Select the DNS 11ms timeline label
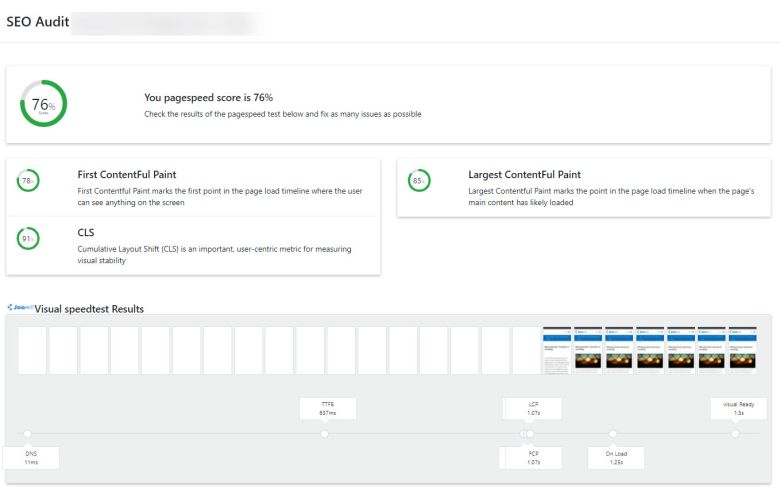Viewport: 780px width, 493px height. click(x=31, y=458)
